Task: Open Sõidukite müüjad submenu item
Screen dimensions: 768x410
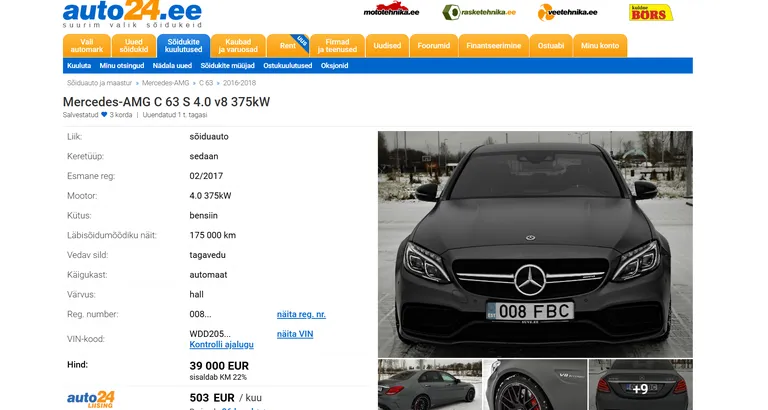Action: point(227,66)
